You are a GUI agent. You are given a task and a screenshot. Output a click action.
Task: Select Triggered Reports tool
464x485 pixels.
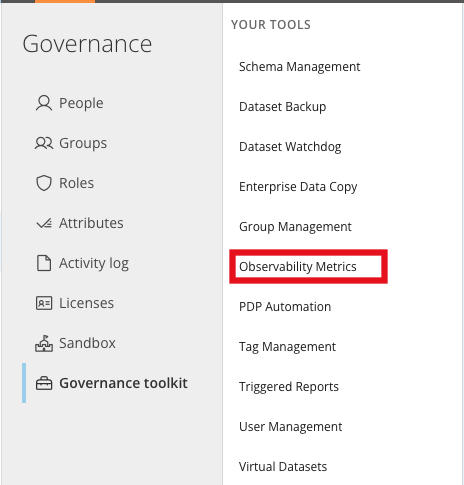point(289,387)
